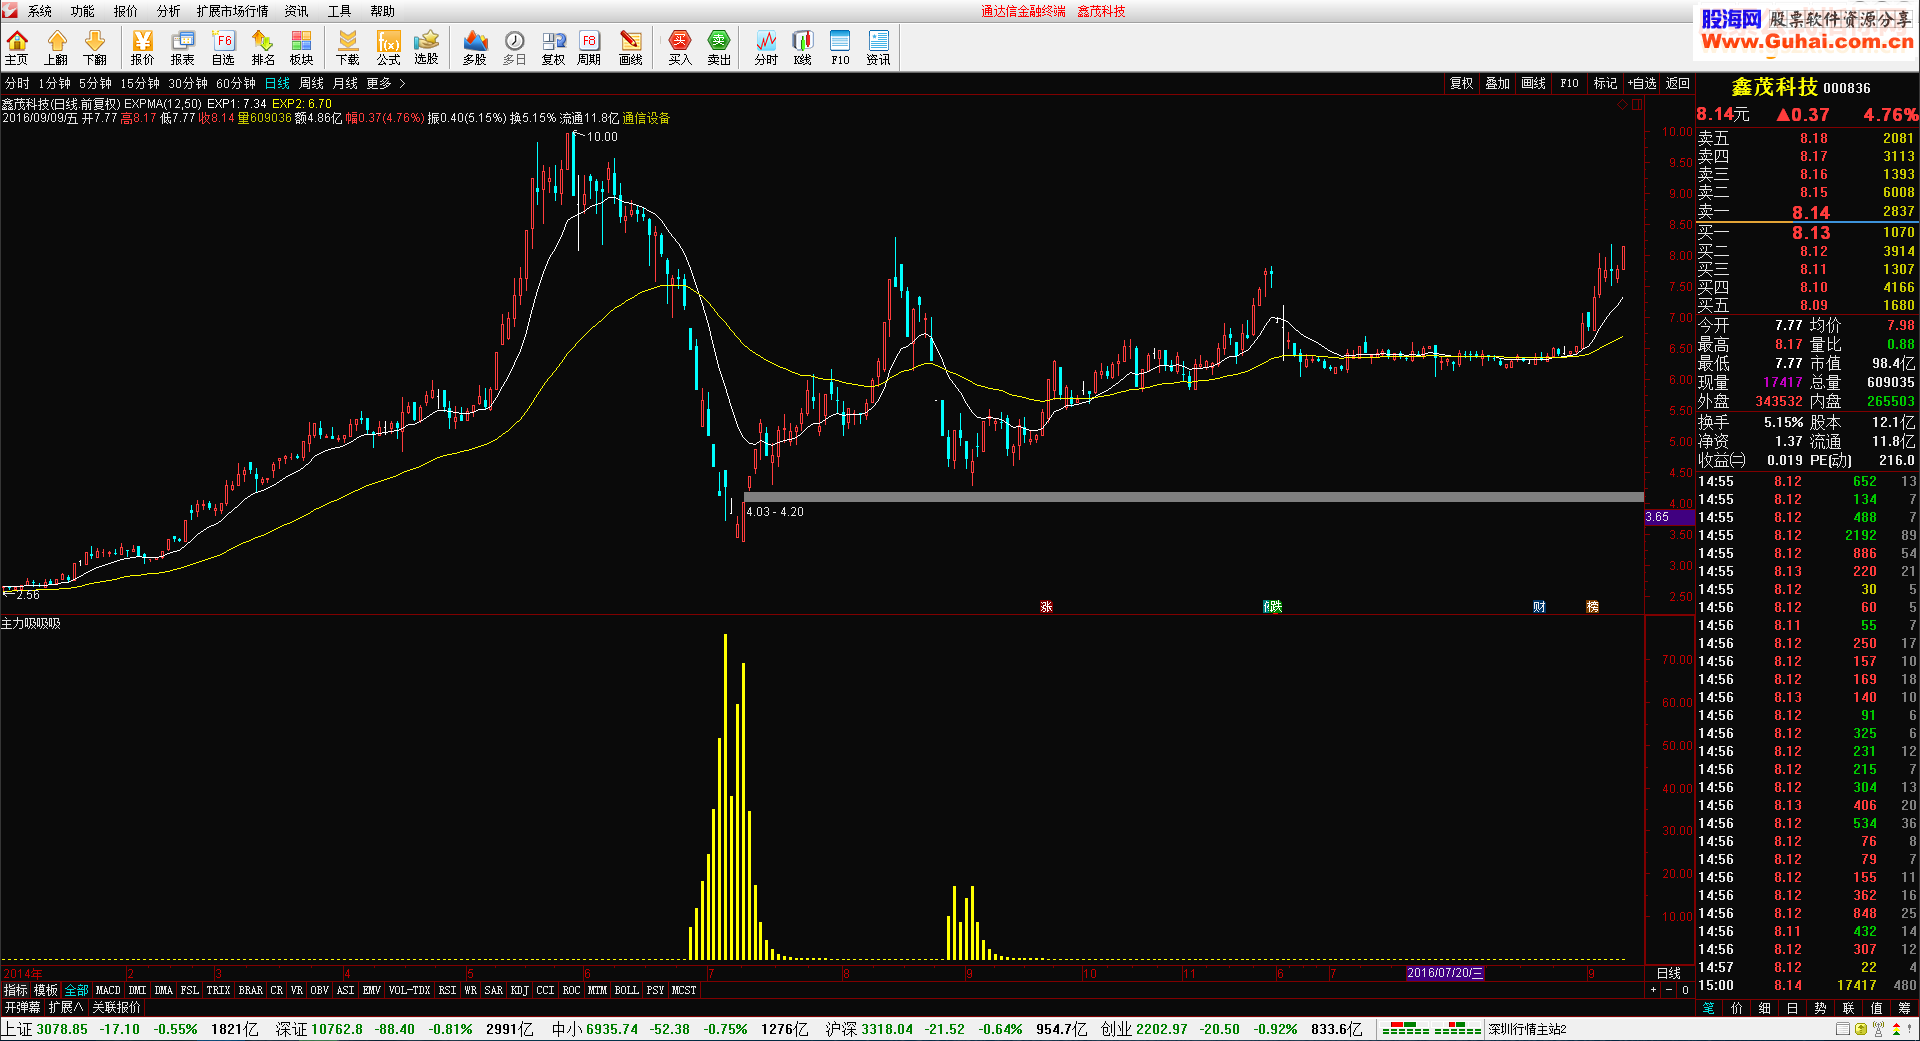
Task: Click the 开弹幕 button
Action: coord(22,1007)
